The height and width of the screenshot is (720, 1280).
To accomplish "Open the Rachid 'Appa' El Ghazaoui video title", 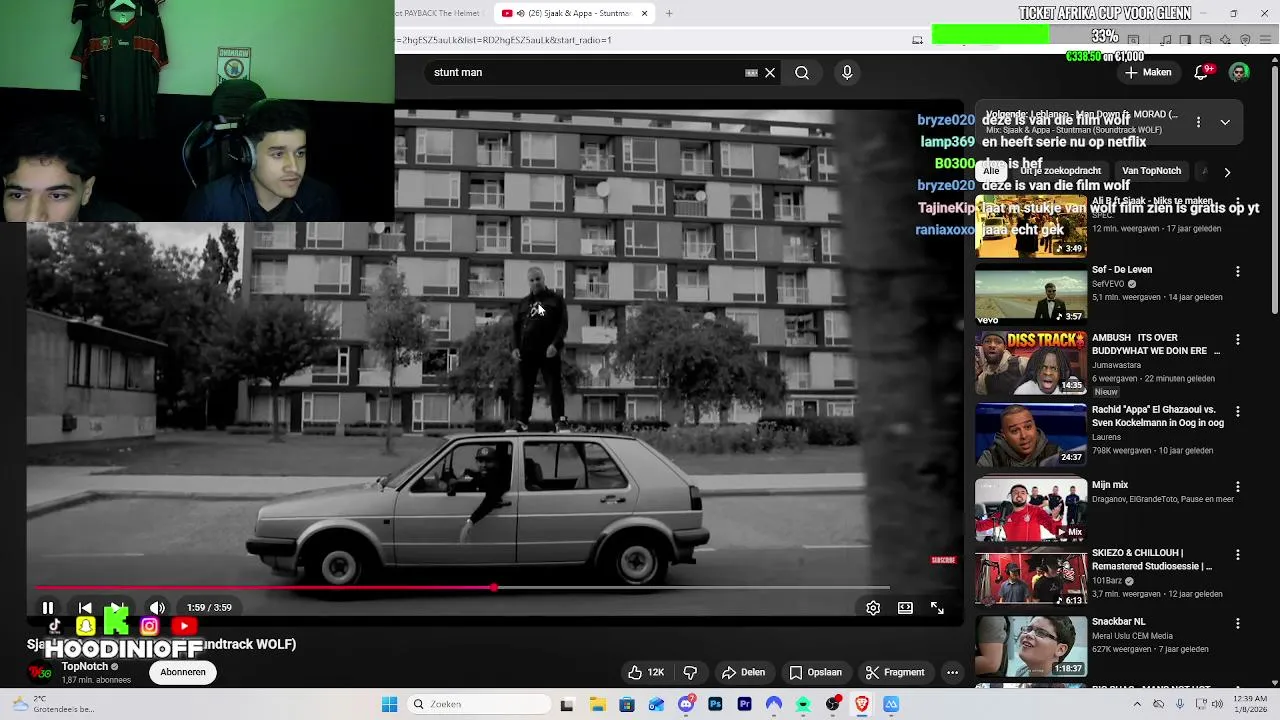I will [1158, 416].
